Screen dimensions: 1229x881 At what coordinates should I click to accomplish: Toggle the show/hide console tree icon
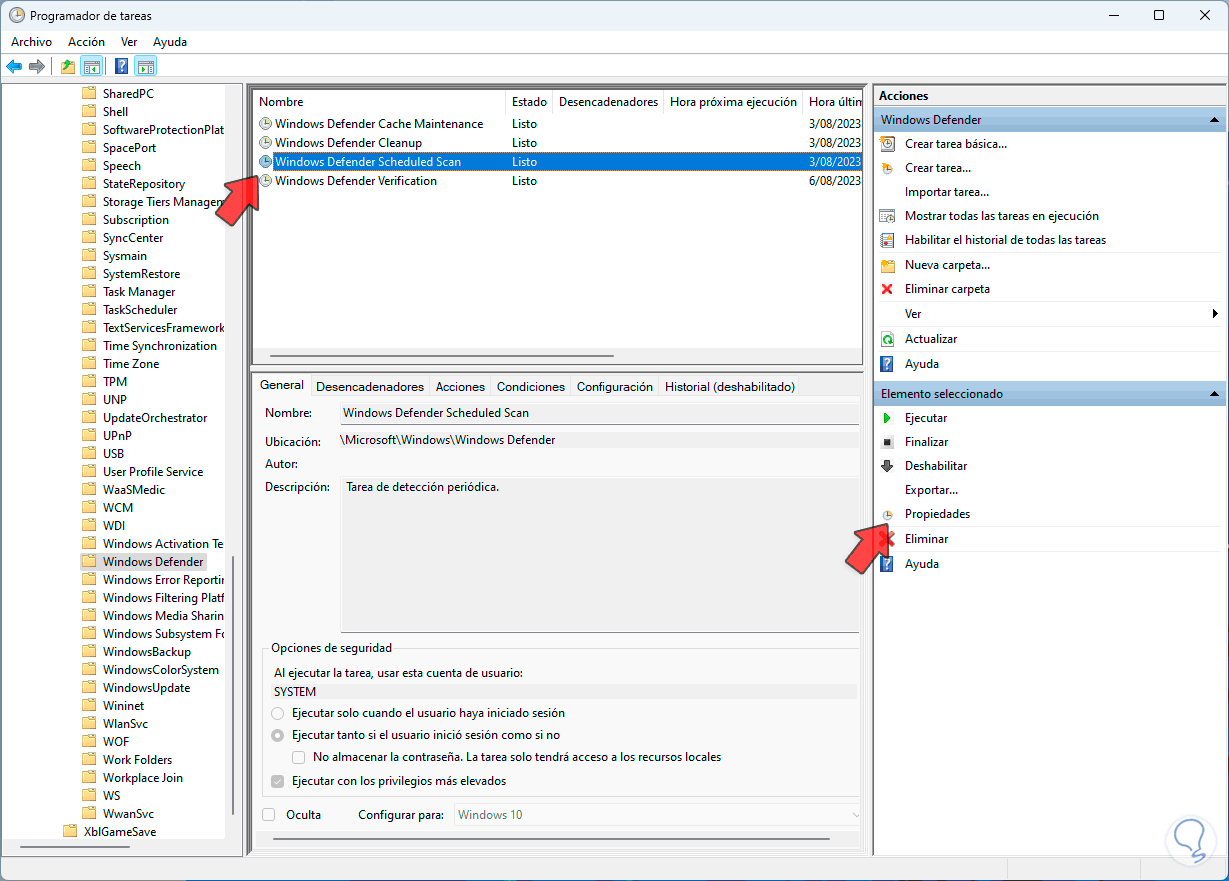point(91,67)
